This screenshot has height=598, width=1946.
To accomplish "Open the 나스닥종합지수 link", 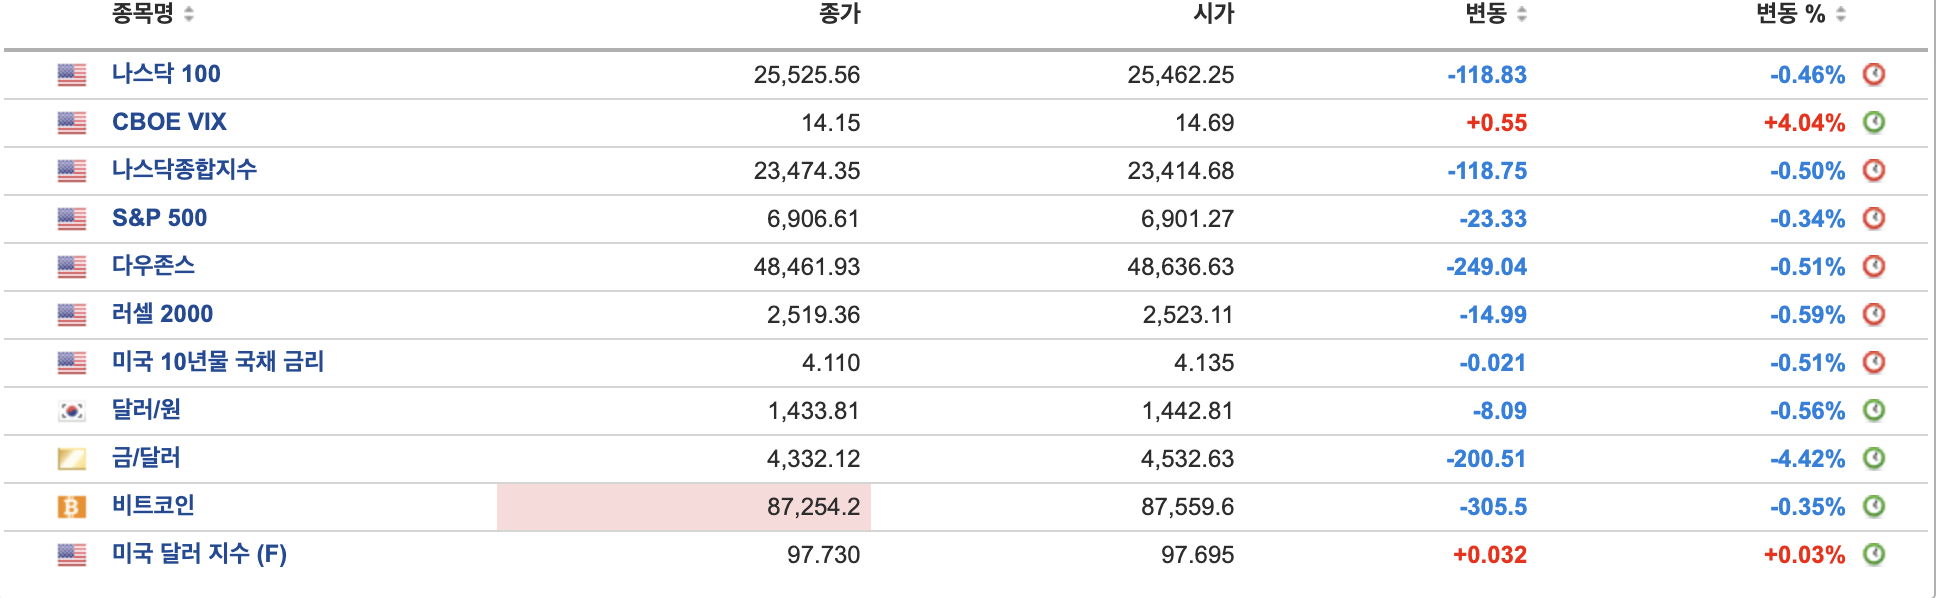I will point(184,170).
